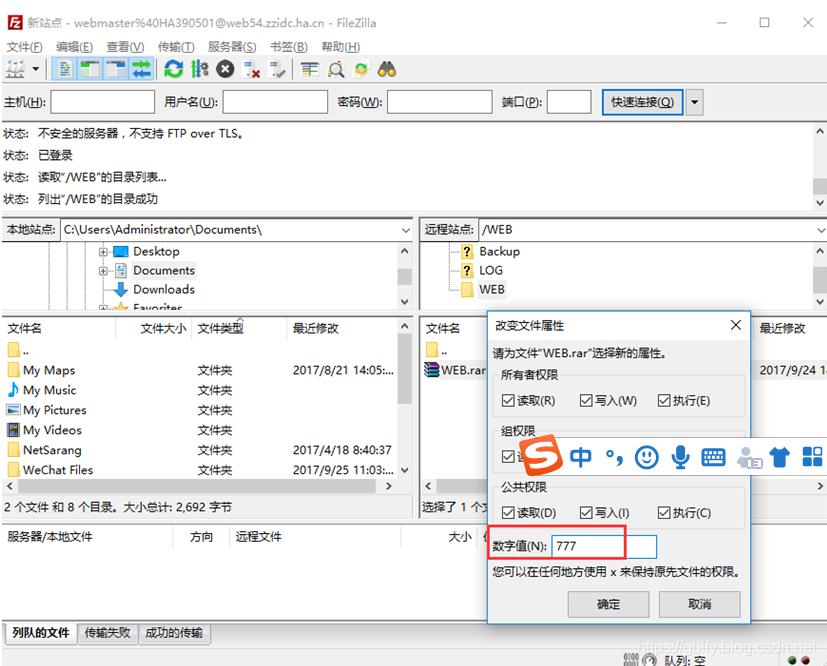The image size is (827, 666).
Task: Expand remote site path dropdown
Action: [821, 230]
